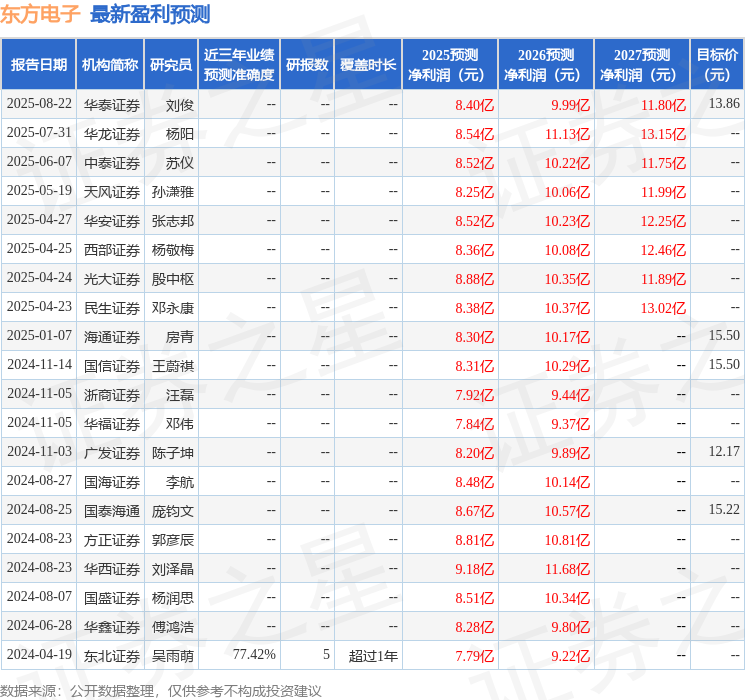Click the 2027预测净利润 column header
This screenshot has width=745, height=700.
pyautogui.click(x=642, y=65)
